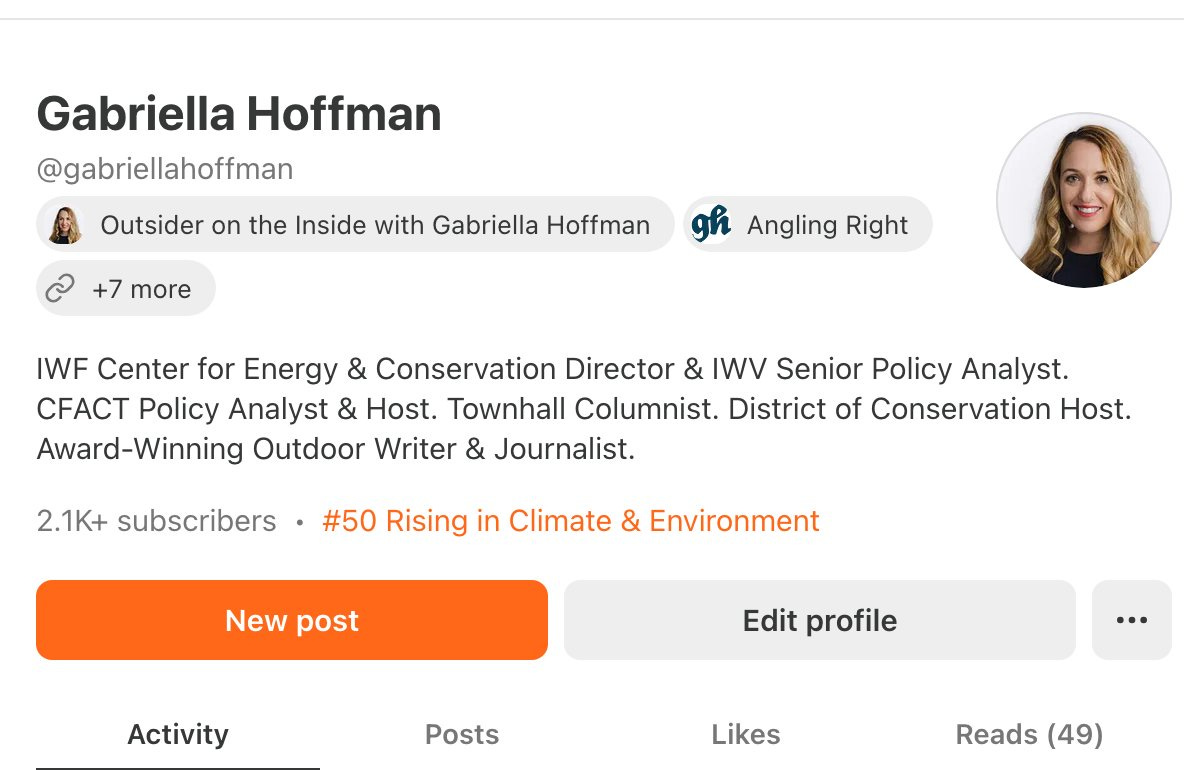
Task: Click the 2.1K+ subscribers count
Action: [x=156, y=521]
